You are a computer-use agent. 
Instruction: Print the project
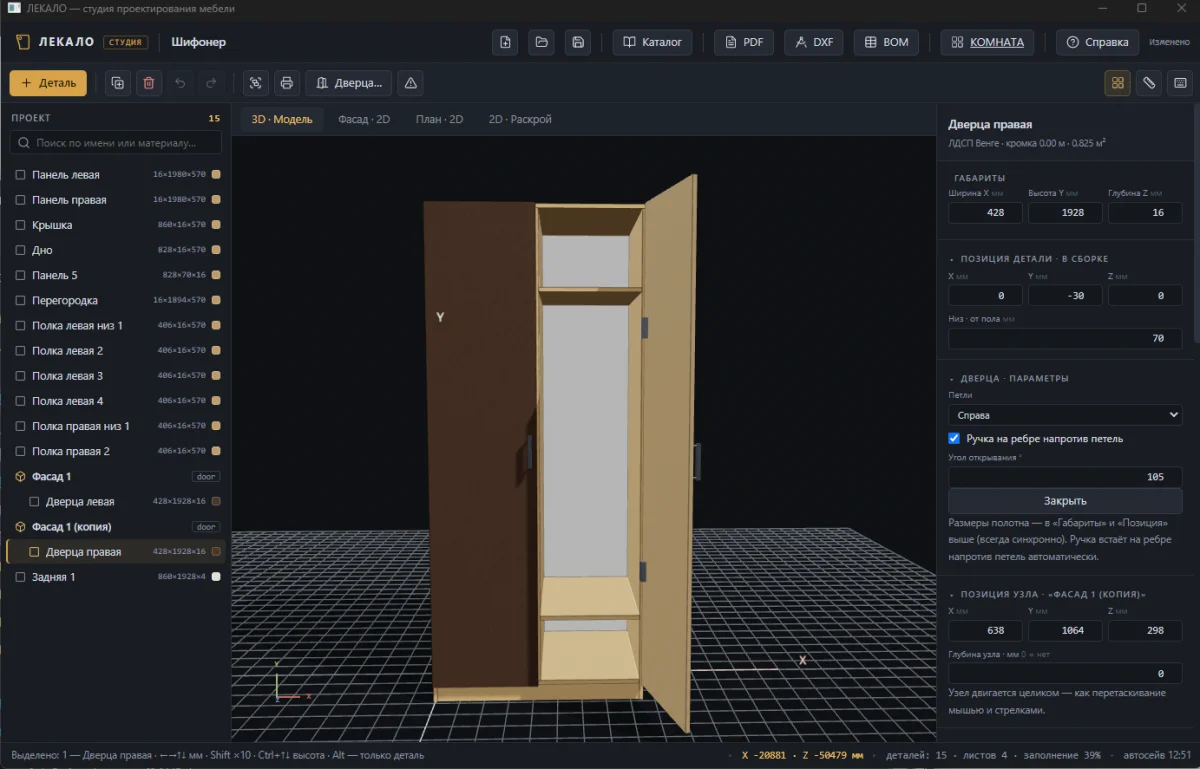click(287, 83)
